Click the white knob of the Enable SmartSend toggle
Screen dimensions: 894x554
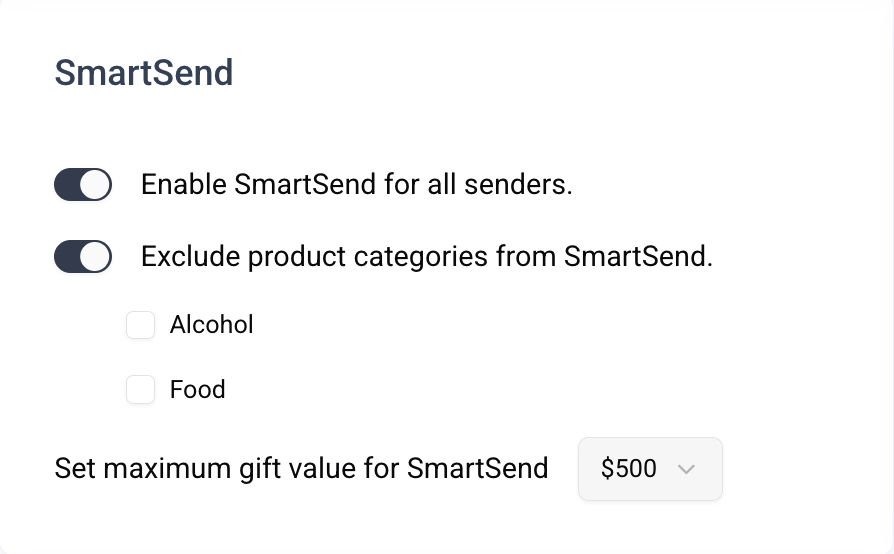(95, 185)
